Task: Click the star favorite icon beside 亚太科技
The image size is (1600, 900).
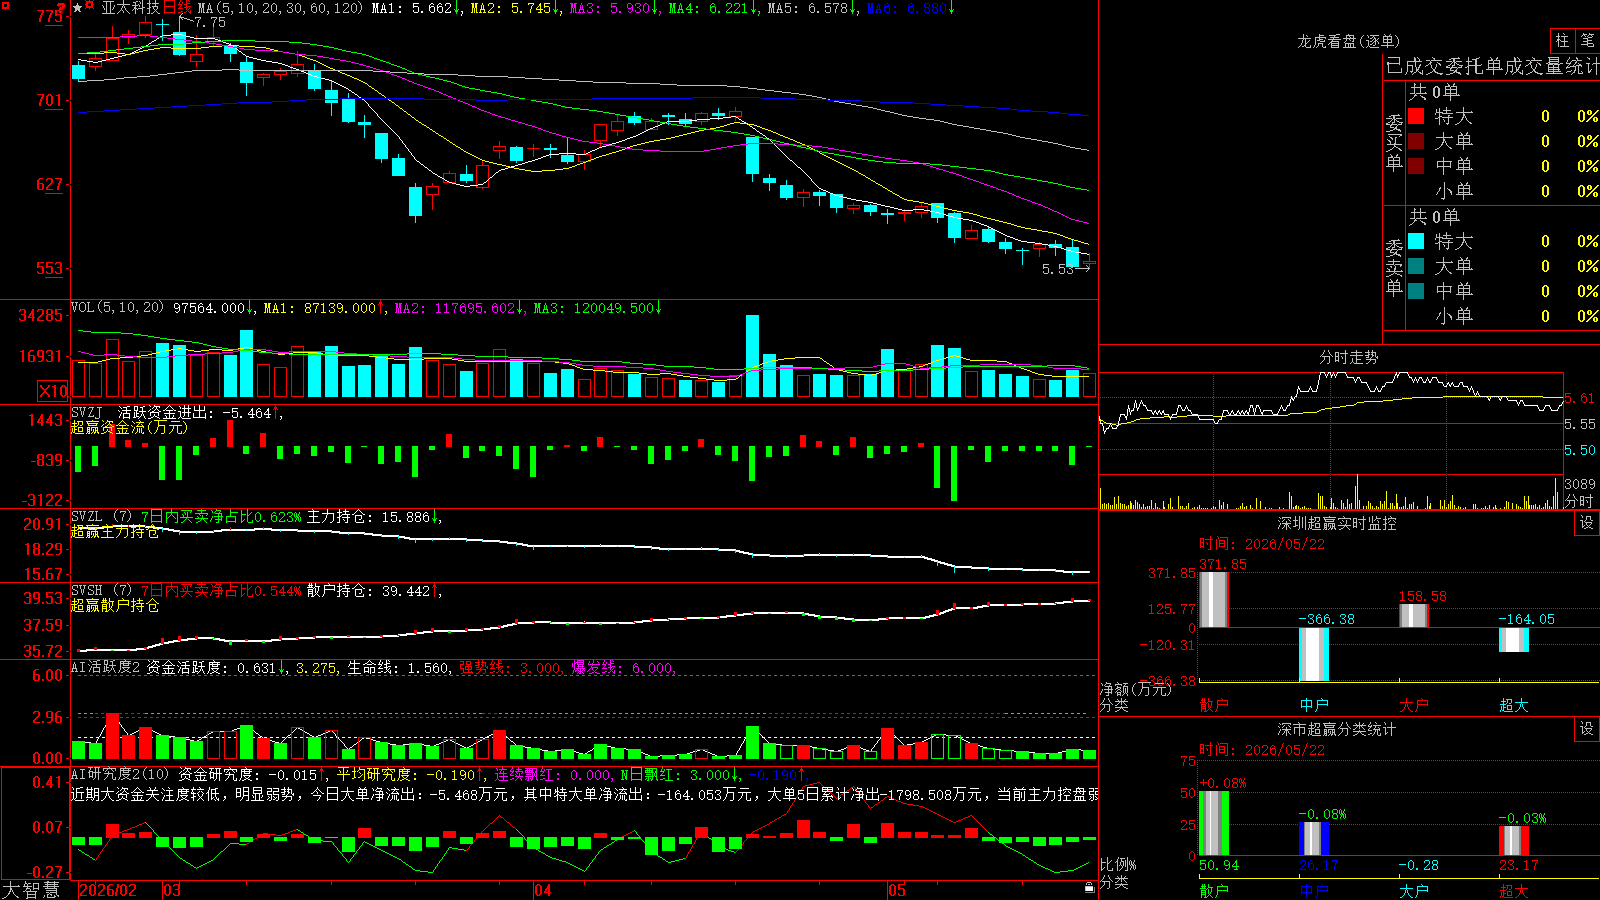Action: (78, 8)
